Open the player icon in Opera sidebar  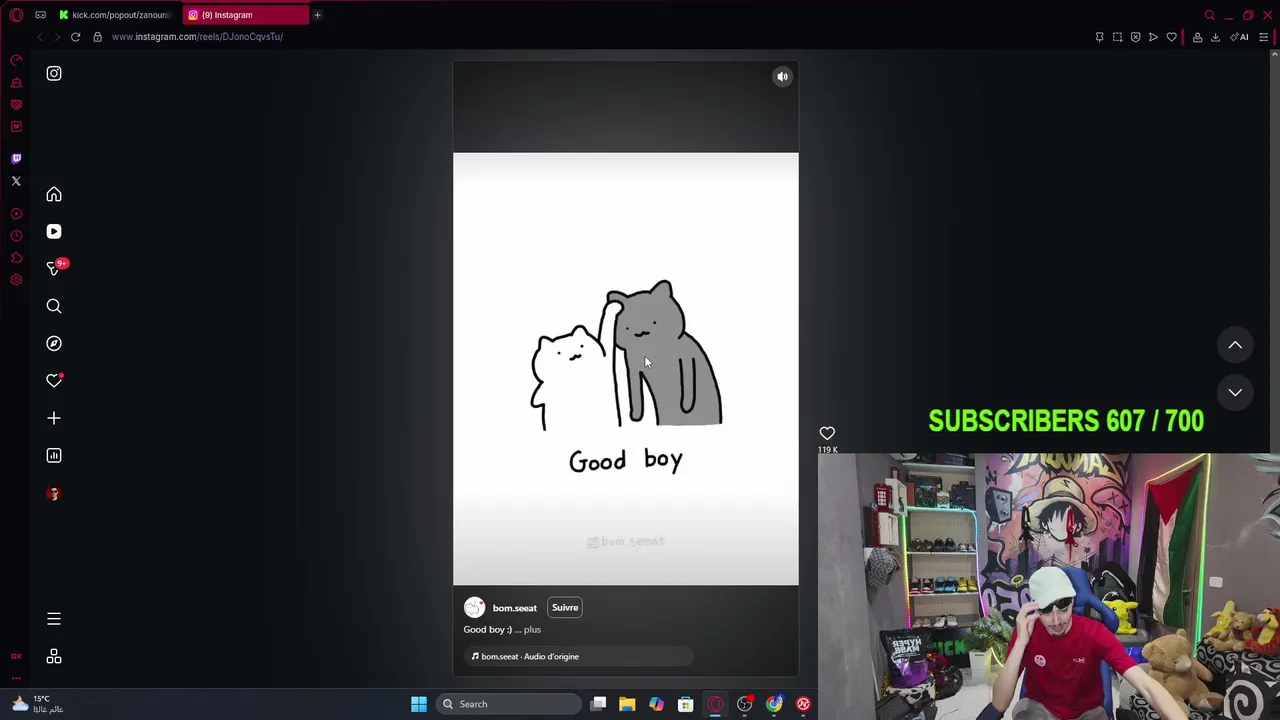tap(16, 214)
